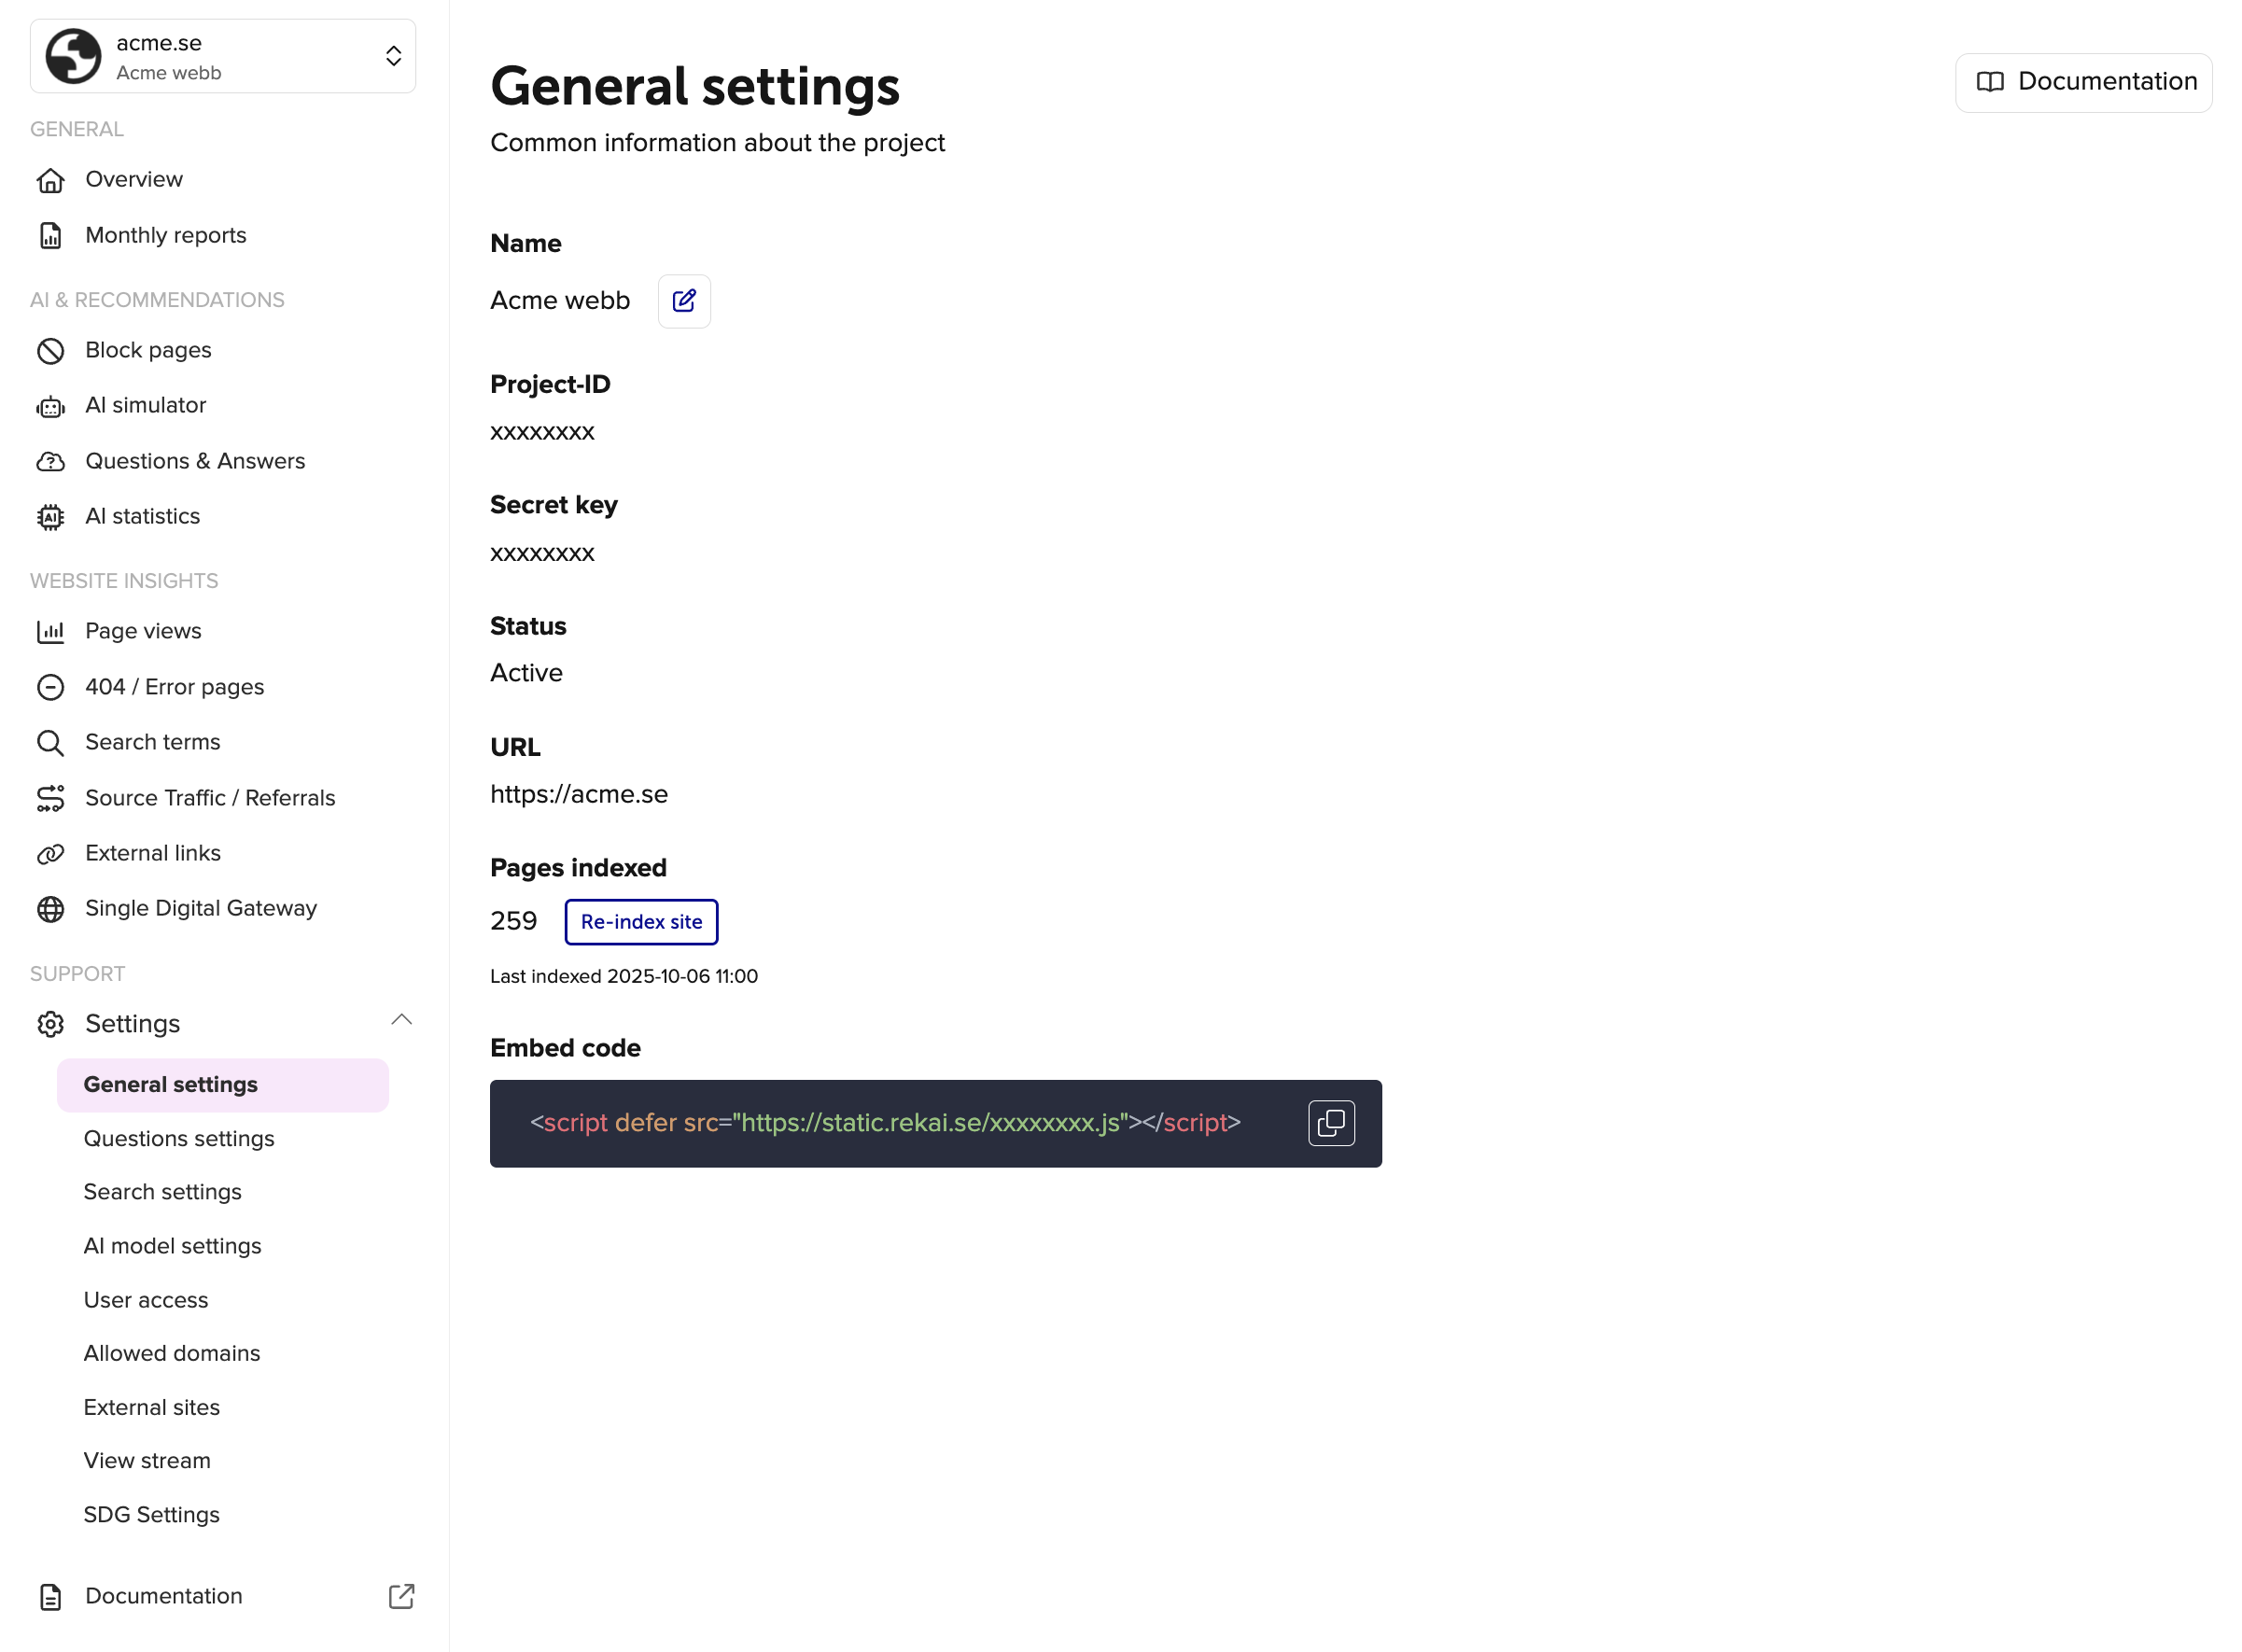Open the top-right Documentation button
2242x1652 pixels.
pos(2083,82)
